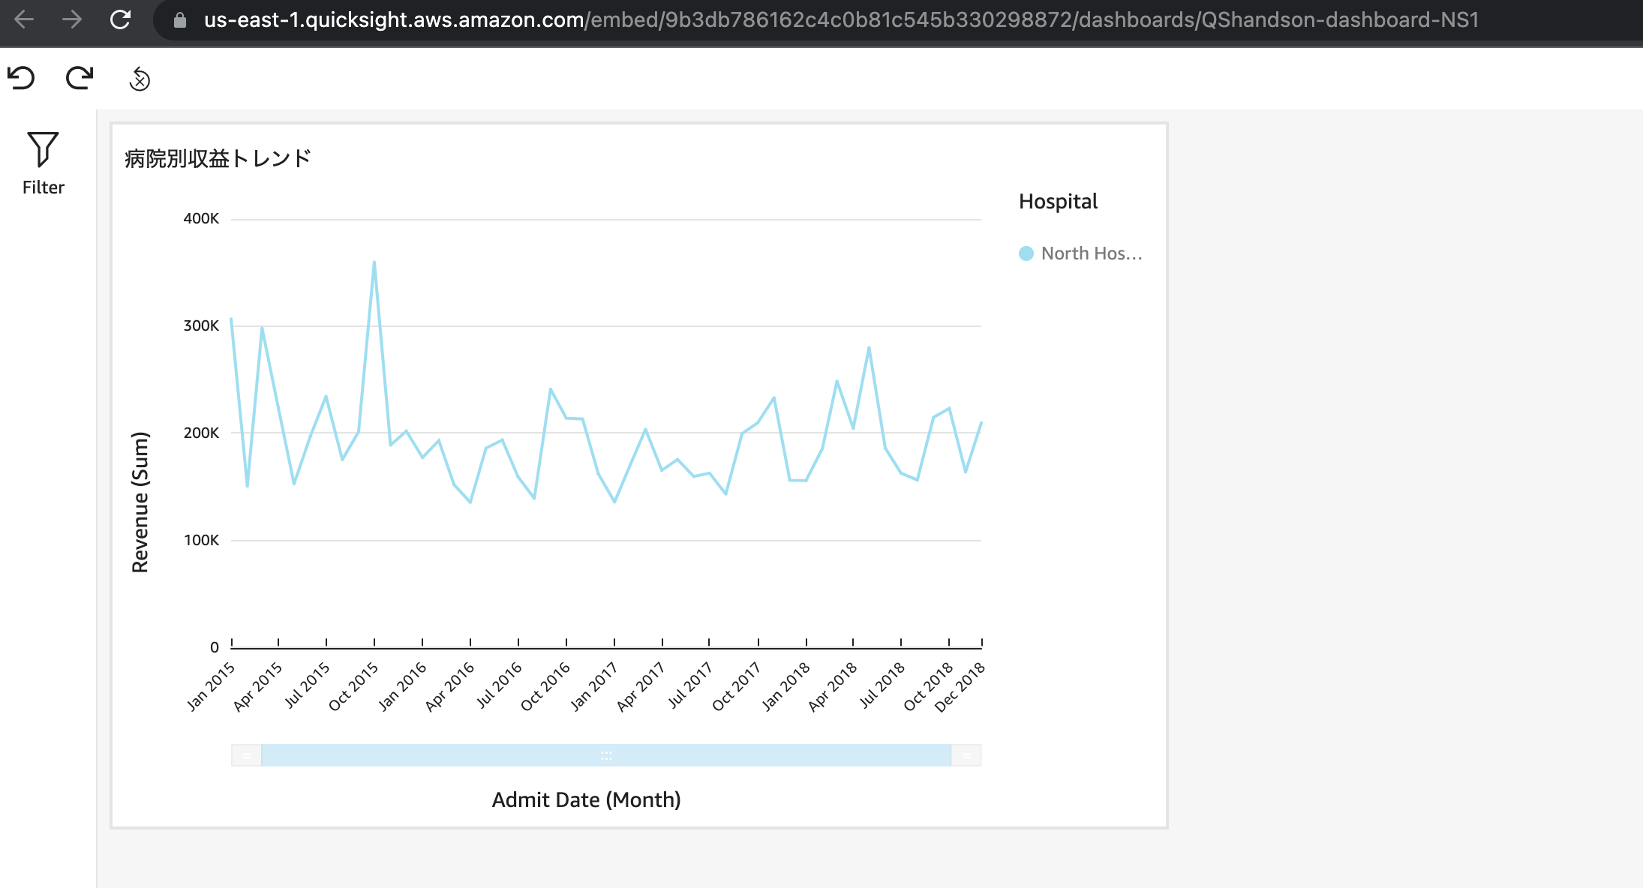Click the right handle of date range slider

966,756
